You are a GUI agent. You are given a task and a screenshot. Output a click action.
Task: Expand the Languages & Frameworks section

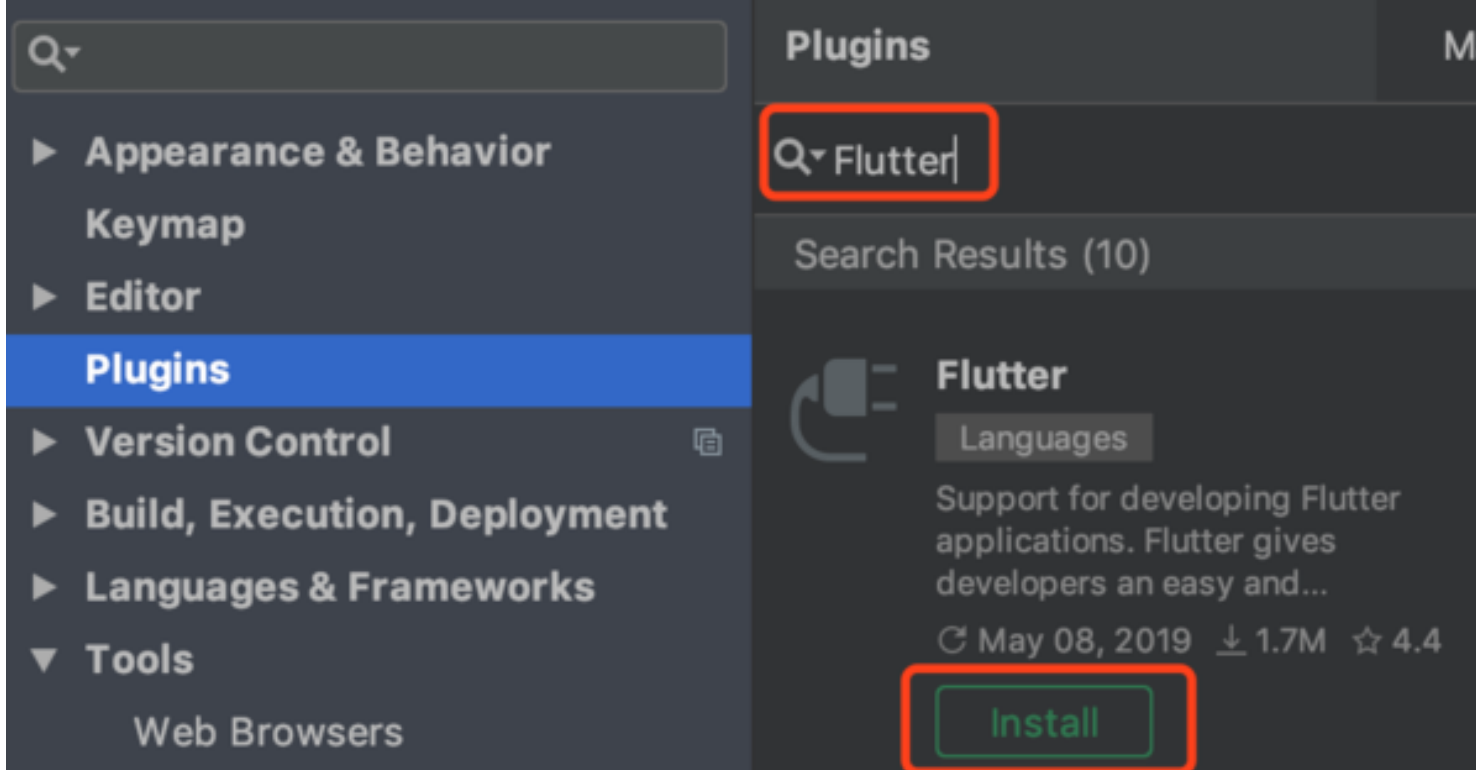pos(44,587)
